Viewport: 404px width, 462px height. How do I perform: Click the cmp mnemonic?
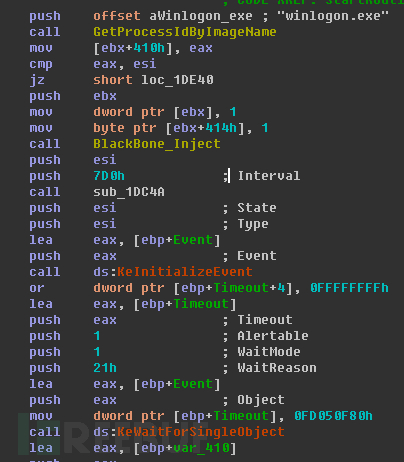coord(41,64)
